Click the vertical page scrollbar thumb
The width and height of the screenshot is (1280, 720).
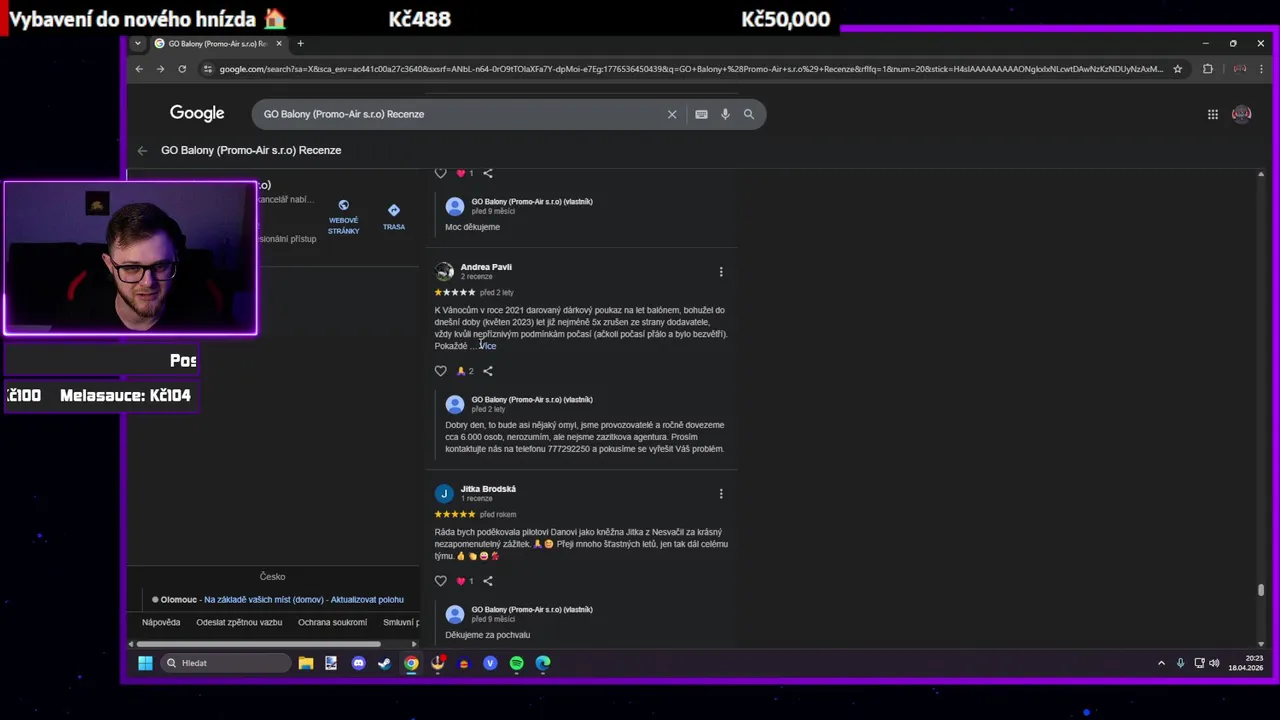[x=1261, y=590]
